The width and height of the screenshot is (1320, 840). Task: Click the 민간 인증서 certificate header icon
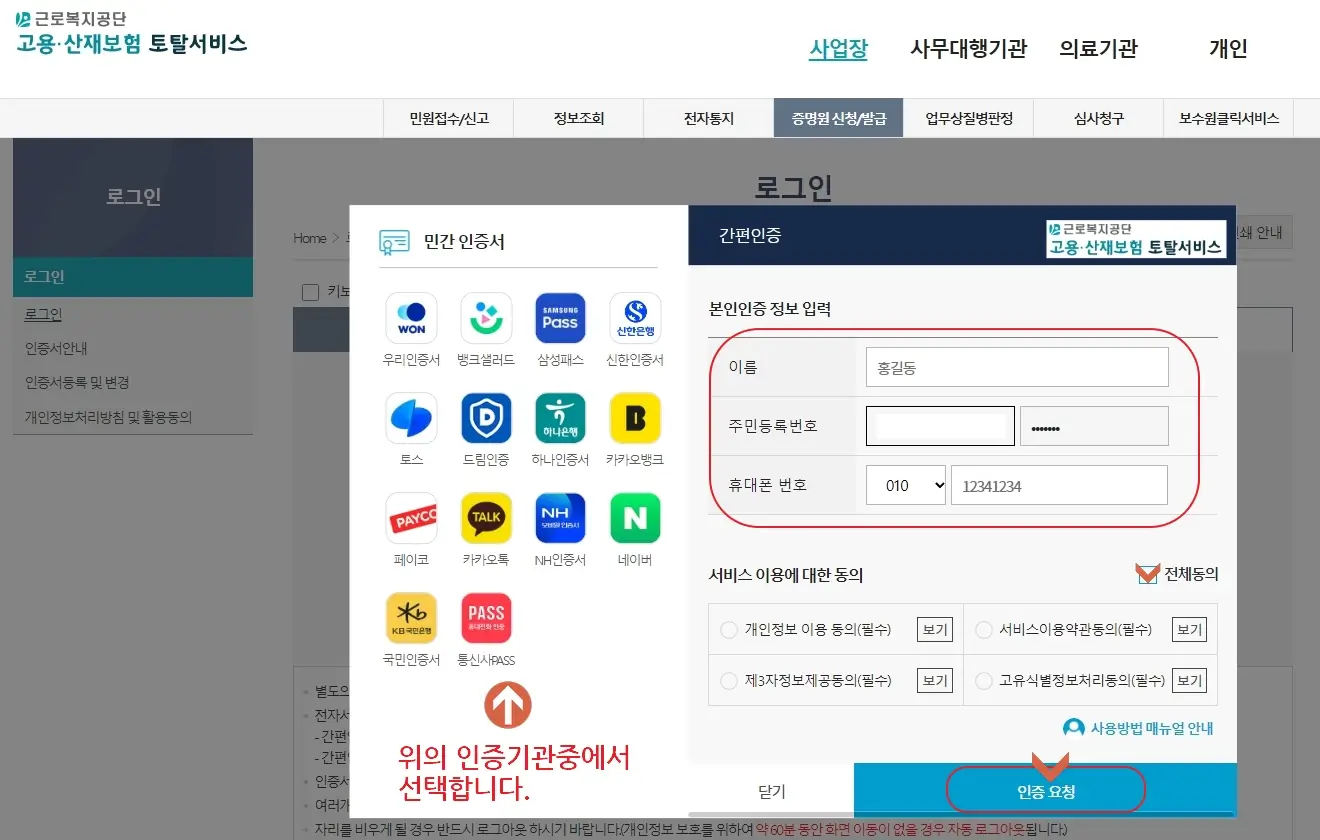(394, 242)
